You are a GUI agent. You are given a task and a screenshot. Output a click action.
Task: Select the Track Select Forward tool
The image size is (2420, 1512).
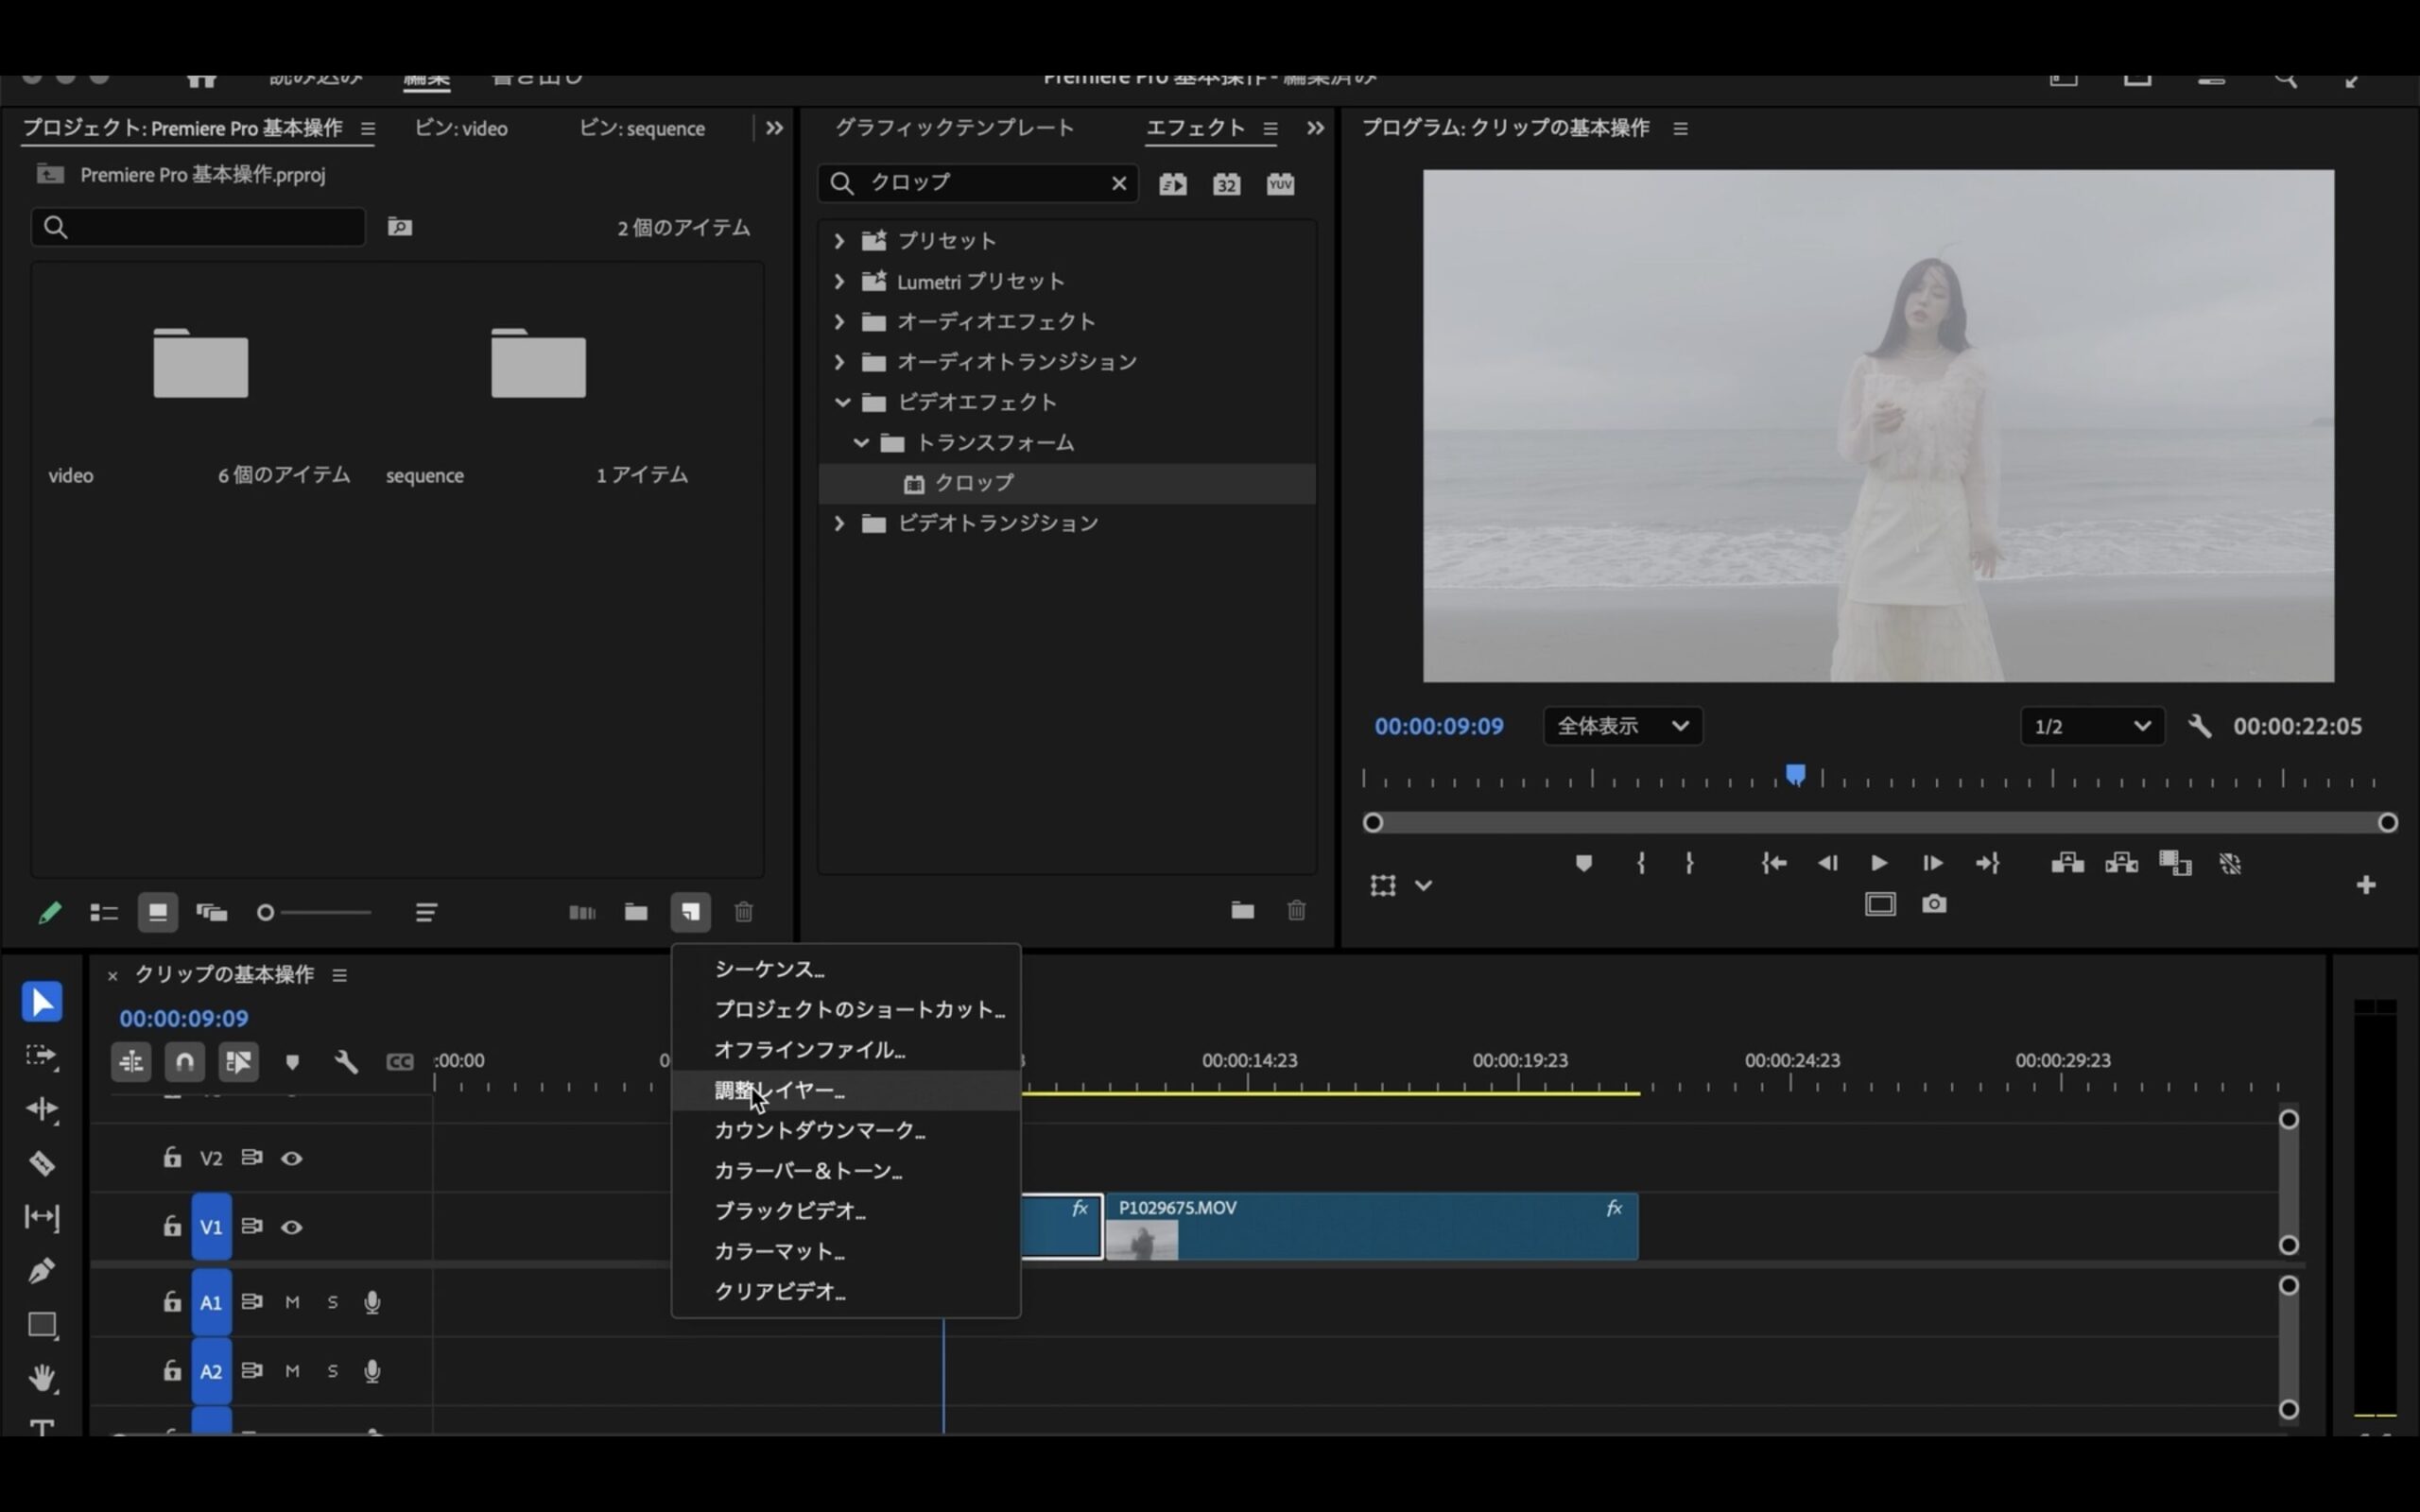point(42,1056)
